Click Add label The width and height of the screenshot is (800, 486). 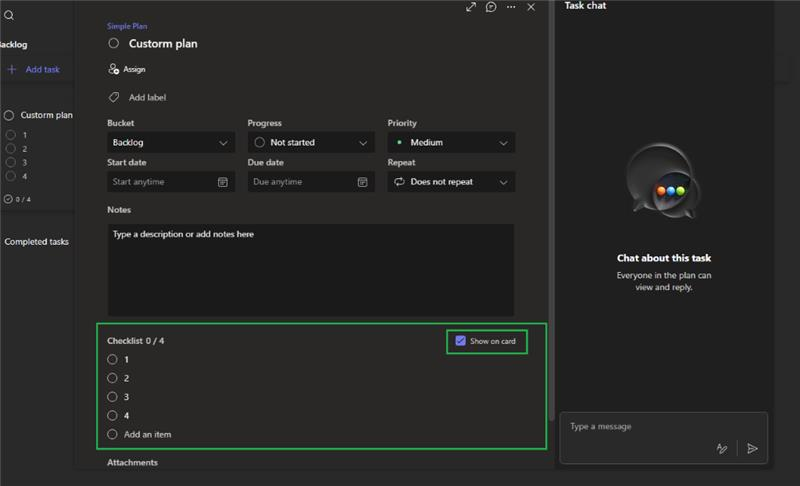pyautogui.click(x=147, y=97)
